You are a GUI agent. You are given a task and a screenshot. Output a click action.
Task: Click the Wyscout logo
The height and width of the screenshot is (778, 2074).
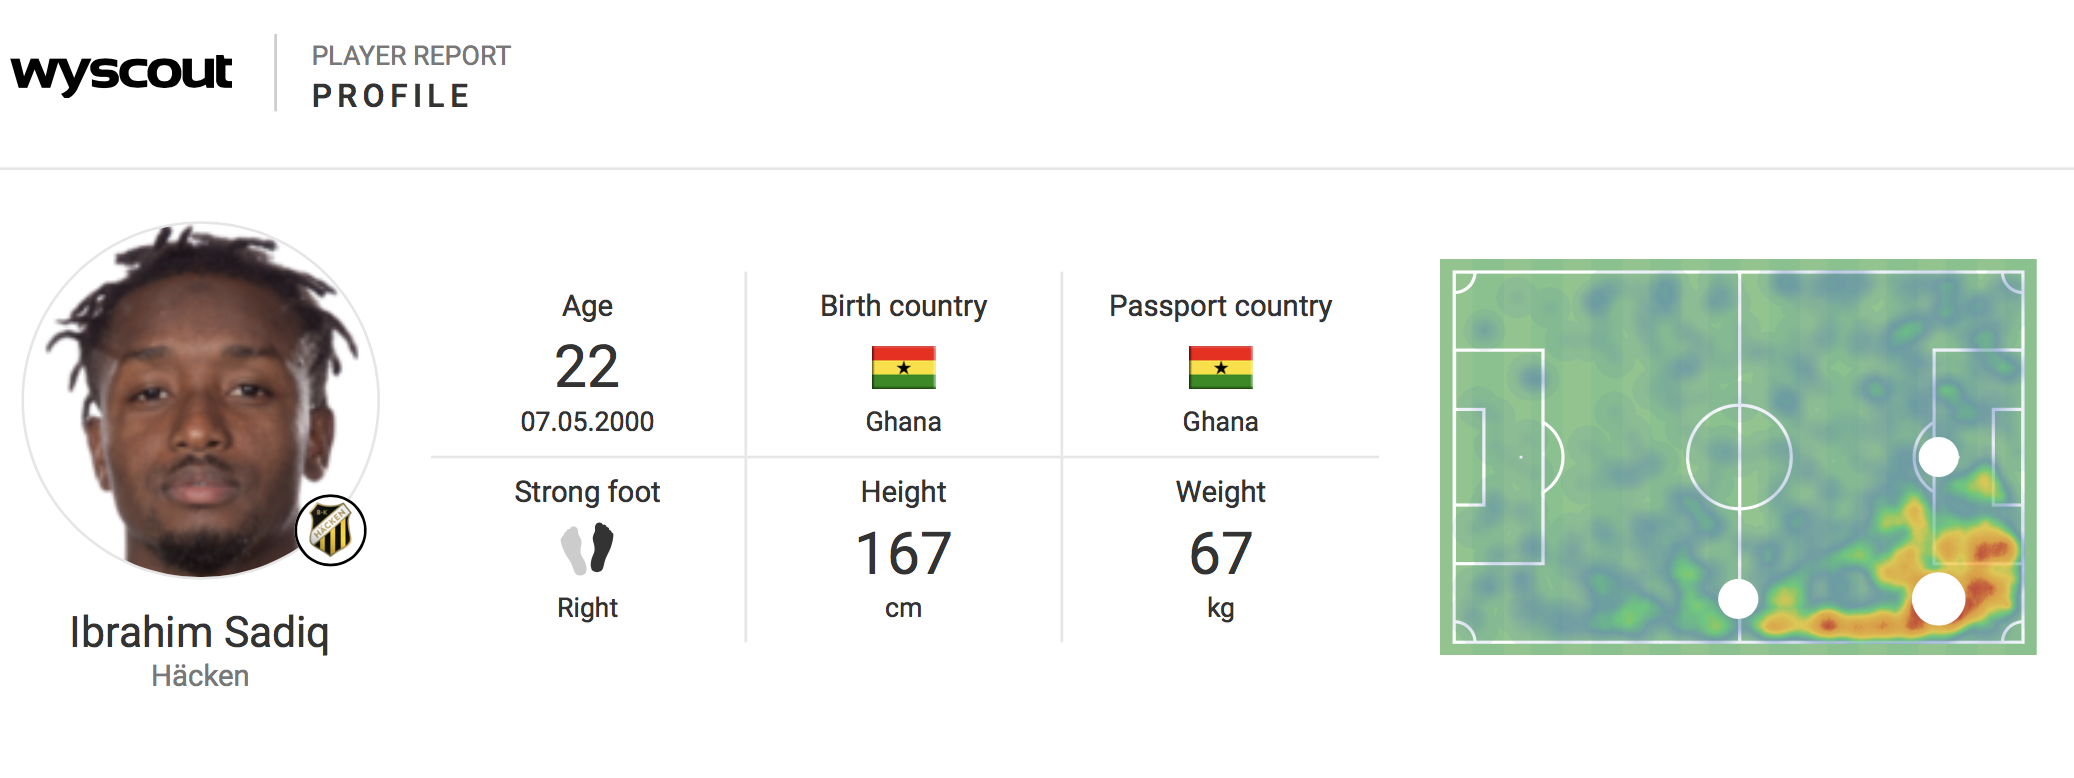(x=121, y=73)
